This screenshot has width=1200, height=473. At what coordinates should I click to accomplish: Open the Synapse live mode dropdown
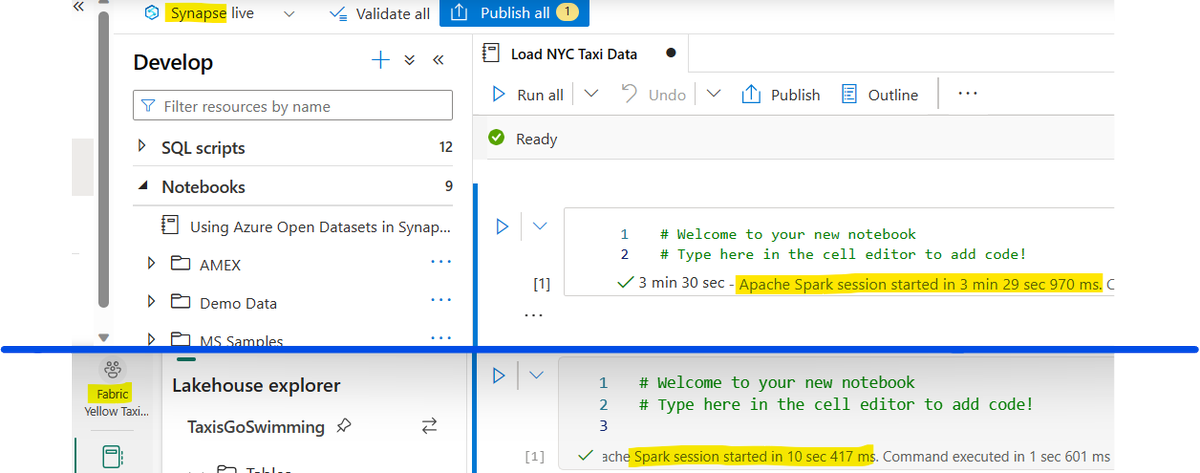coord(289,14)
